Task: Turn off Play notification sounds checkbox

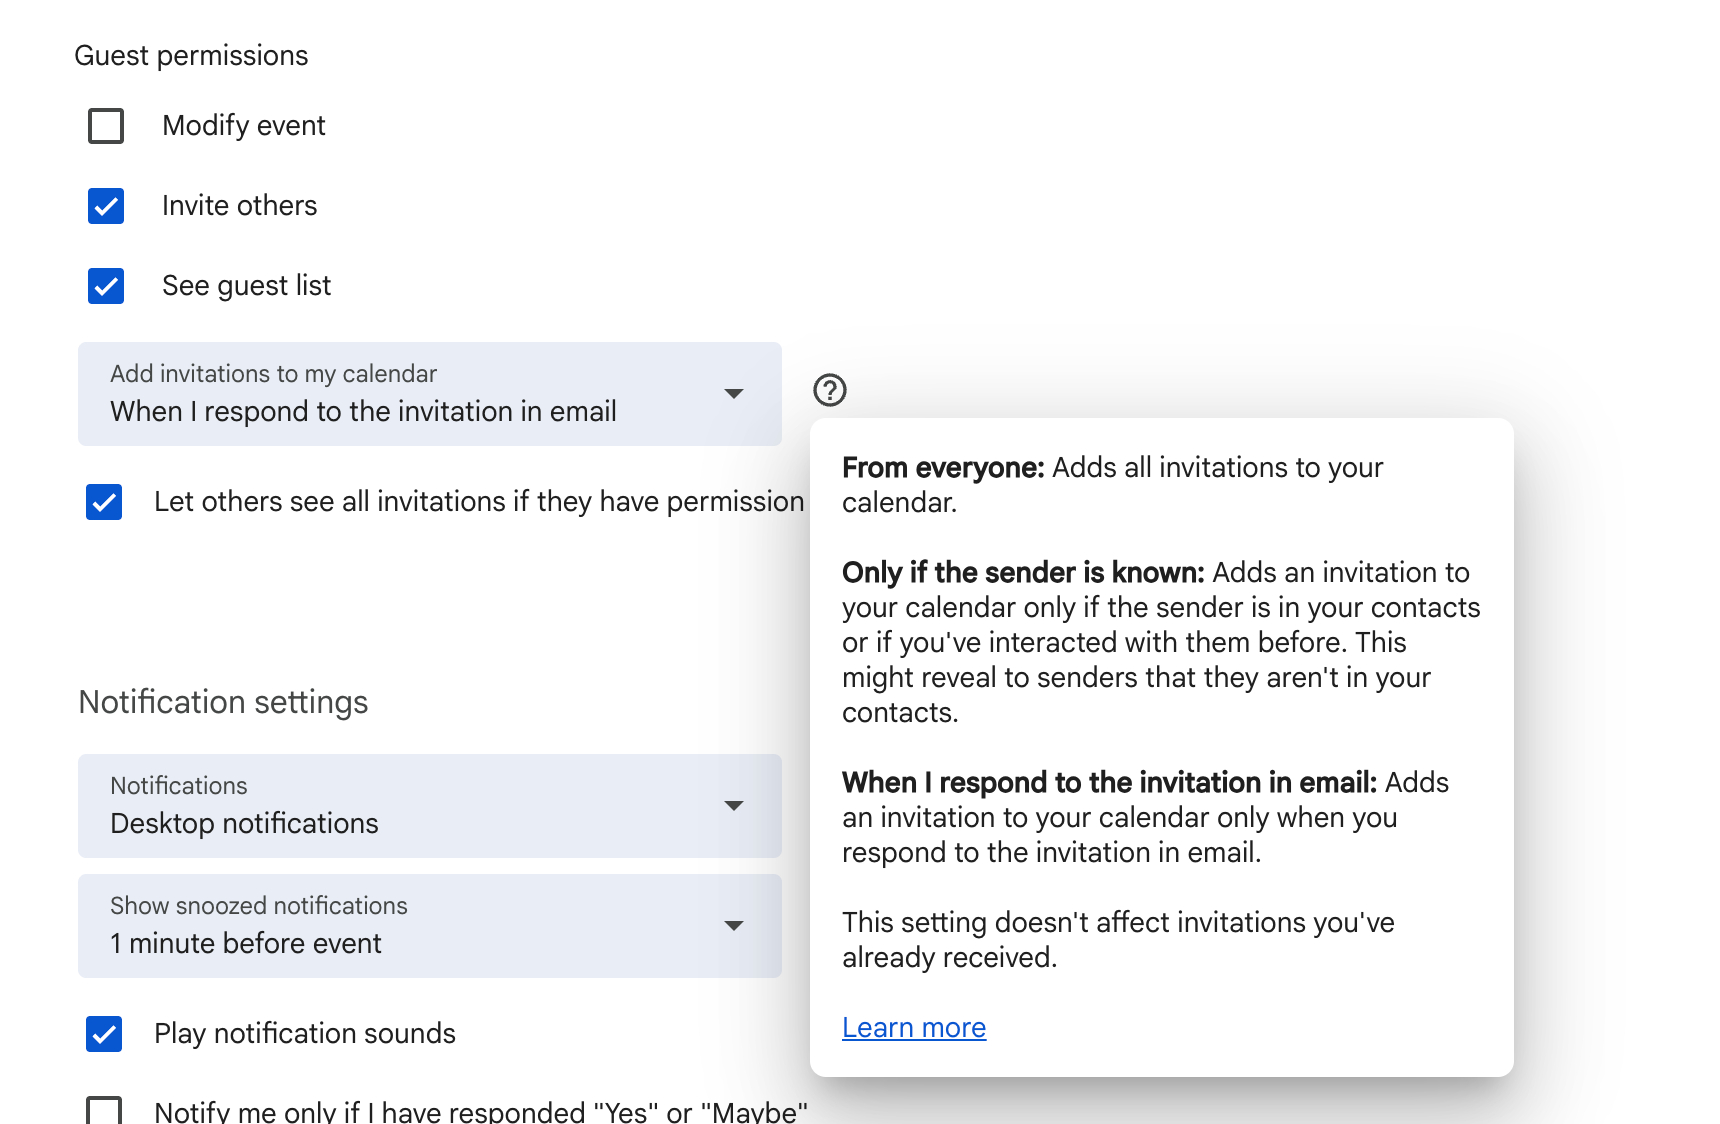Action: click(104, 1034)
